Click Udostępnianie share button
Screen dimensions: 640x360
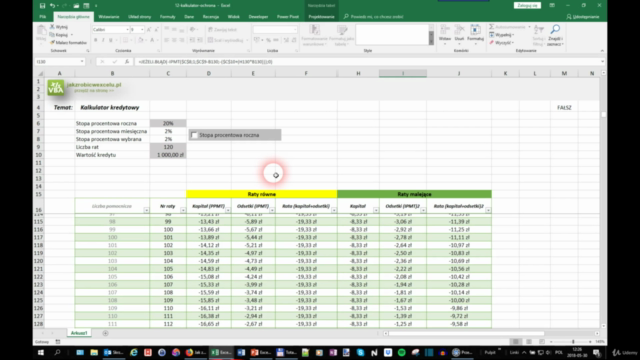click(582, 17)
